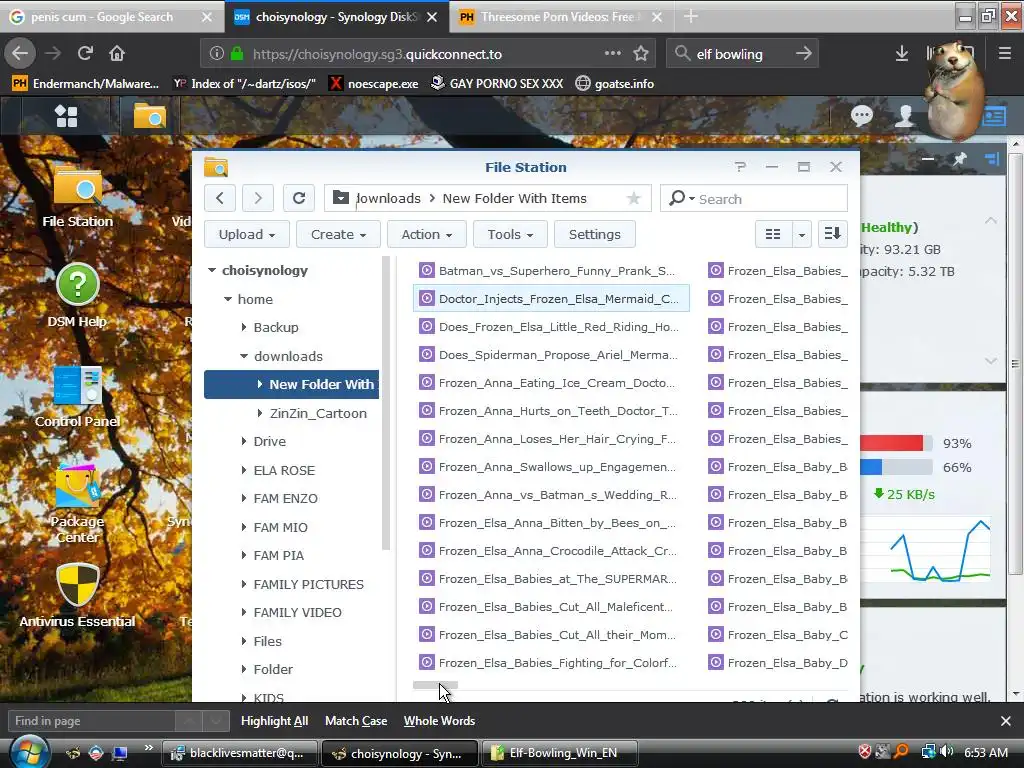Select Batman_vs_Superhero_Funny_Prank file
The width and height of the screenshot is (1024, 768).
point(551,270)
